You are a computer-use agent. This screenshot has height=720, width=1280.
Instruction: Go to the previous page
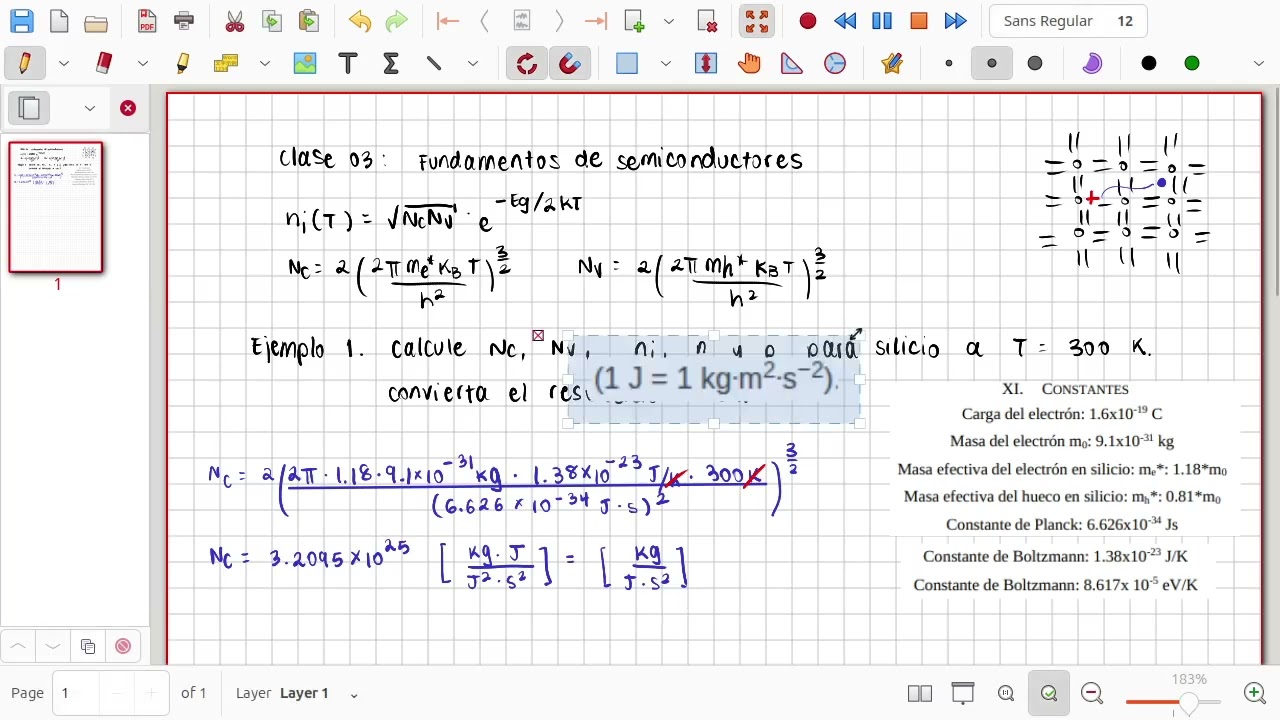click(x=485, y=21)
